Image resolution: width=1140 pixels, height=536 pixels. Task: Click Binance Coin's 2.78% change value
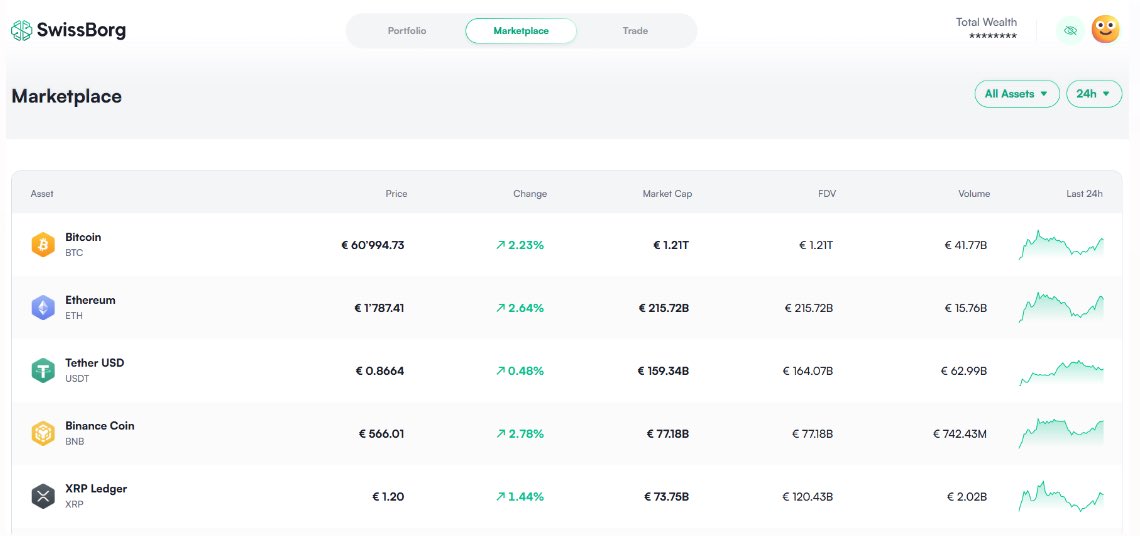[520, 434]
